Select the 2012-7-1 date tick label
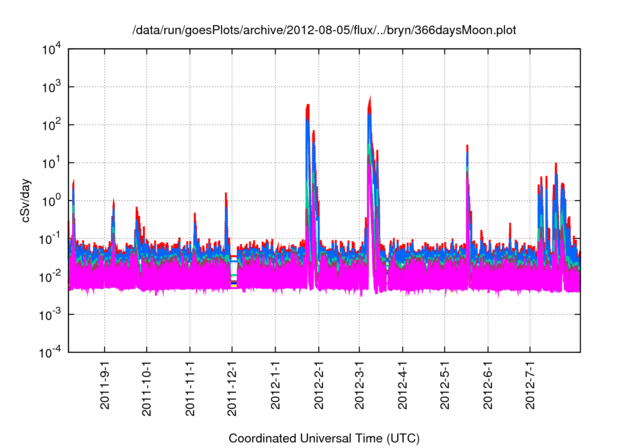Image resolution: width=640 pixels, height=448 pixels. [x=530, y=388]
